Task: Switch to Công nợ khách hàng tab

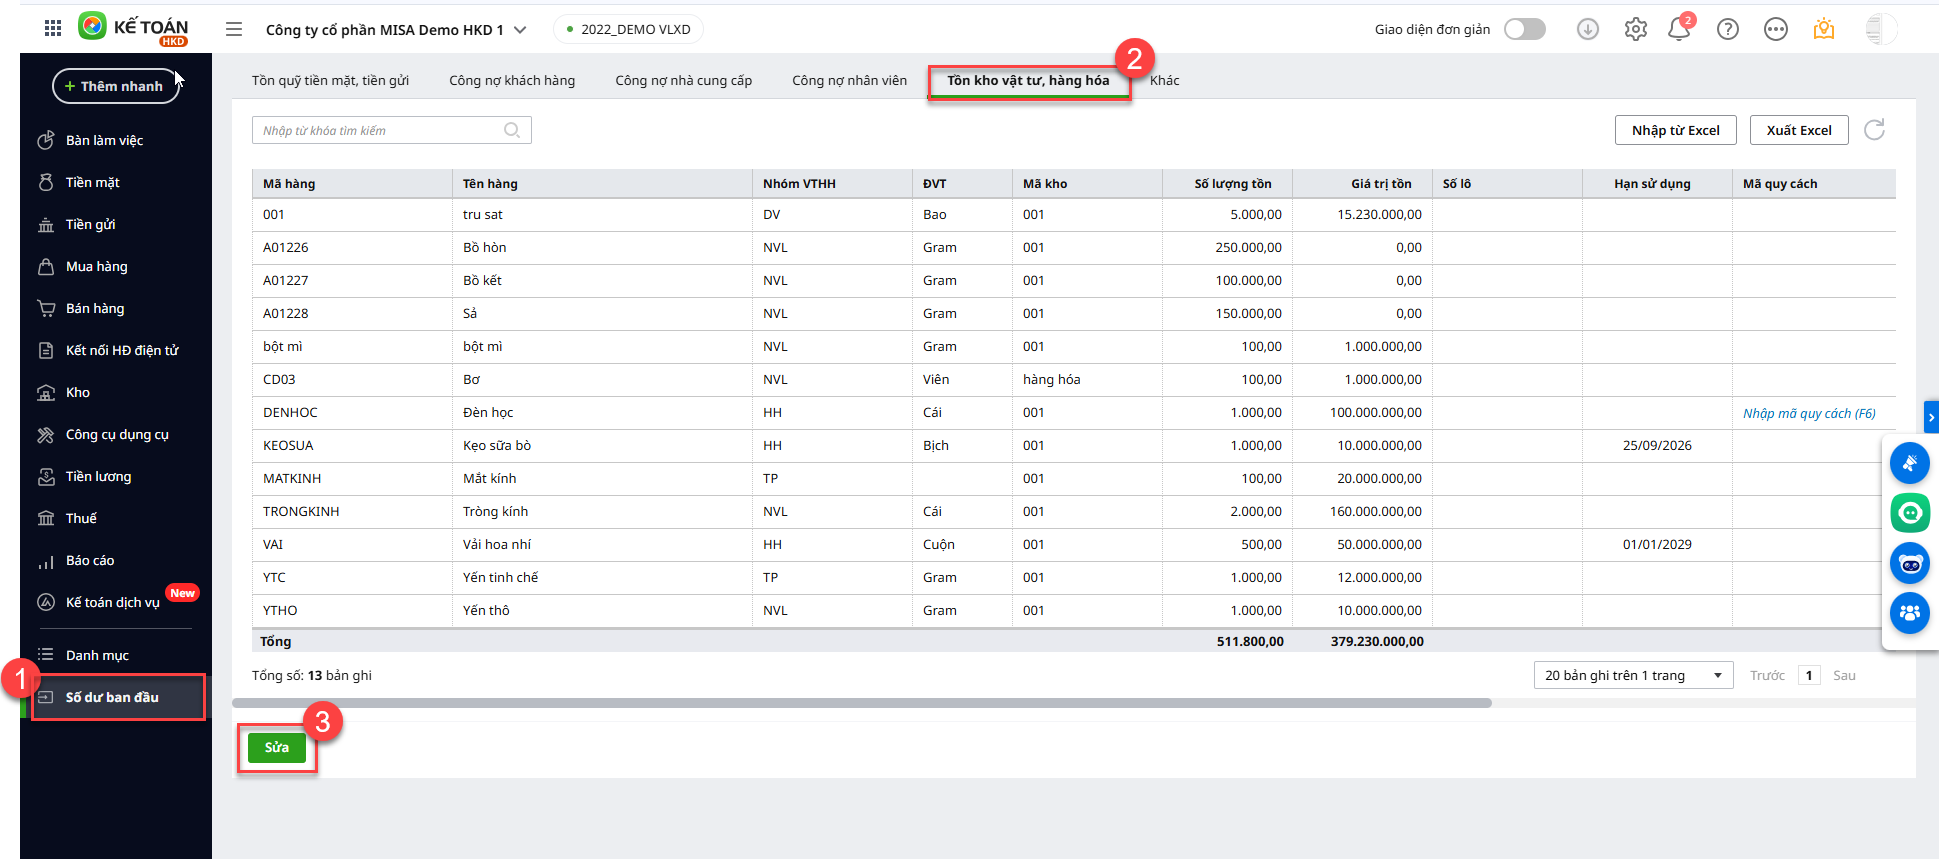Action: [x=512, y=81]
